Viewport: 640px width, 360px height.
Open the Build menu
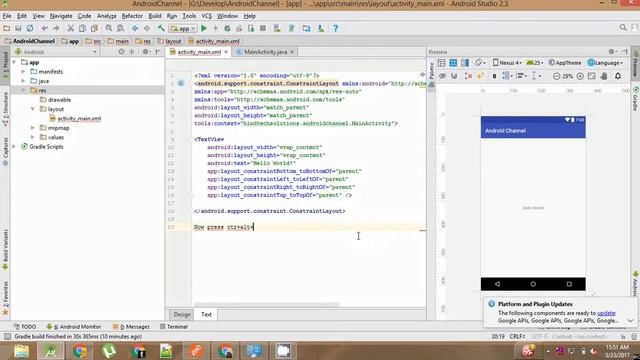coord(155,16)
